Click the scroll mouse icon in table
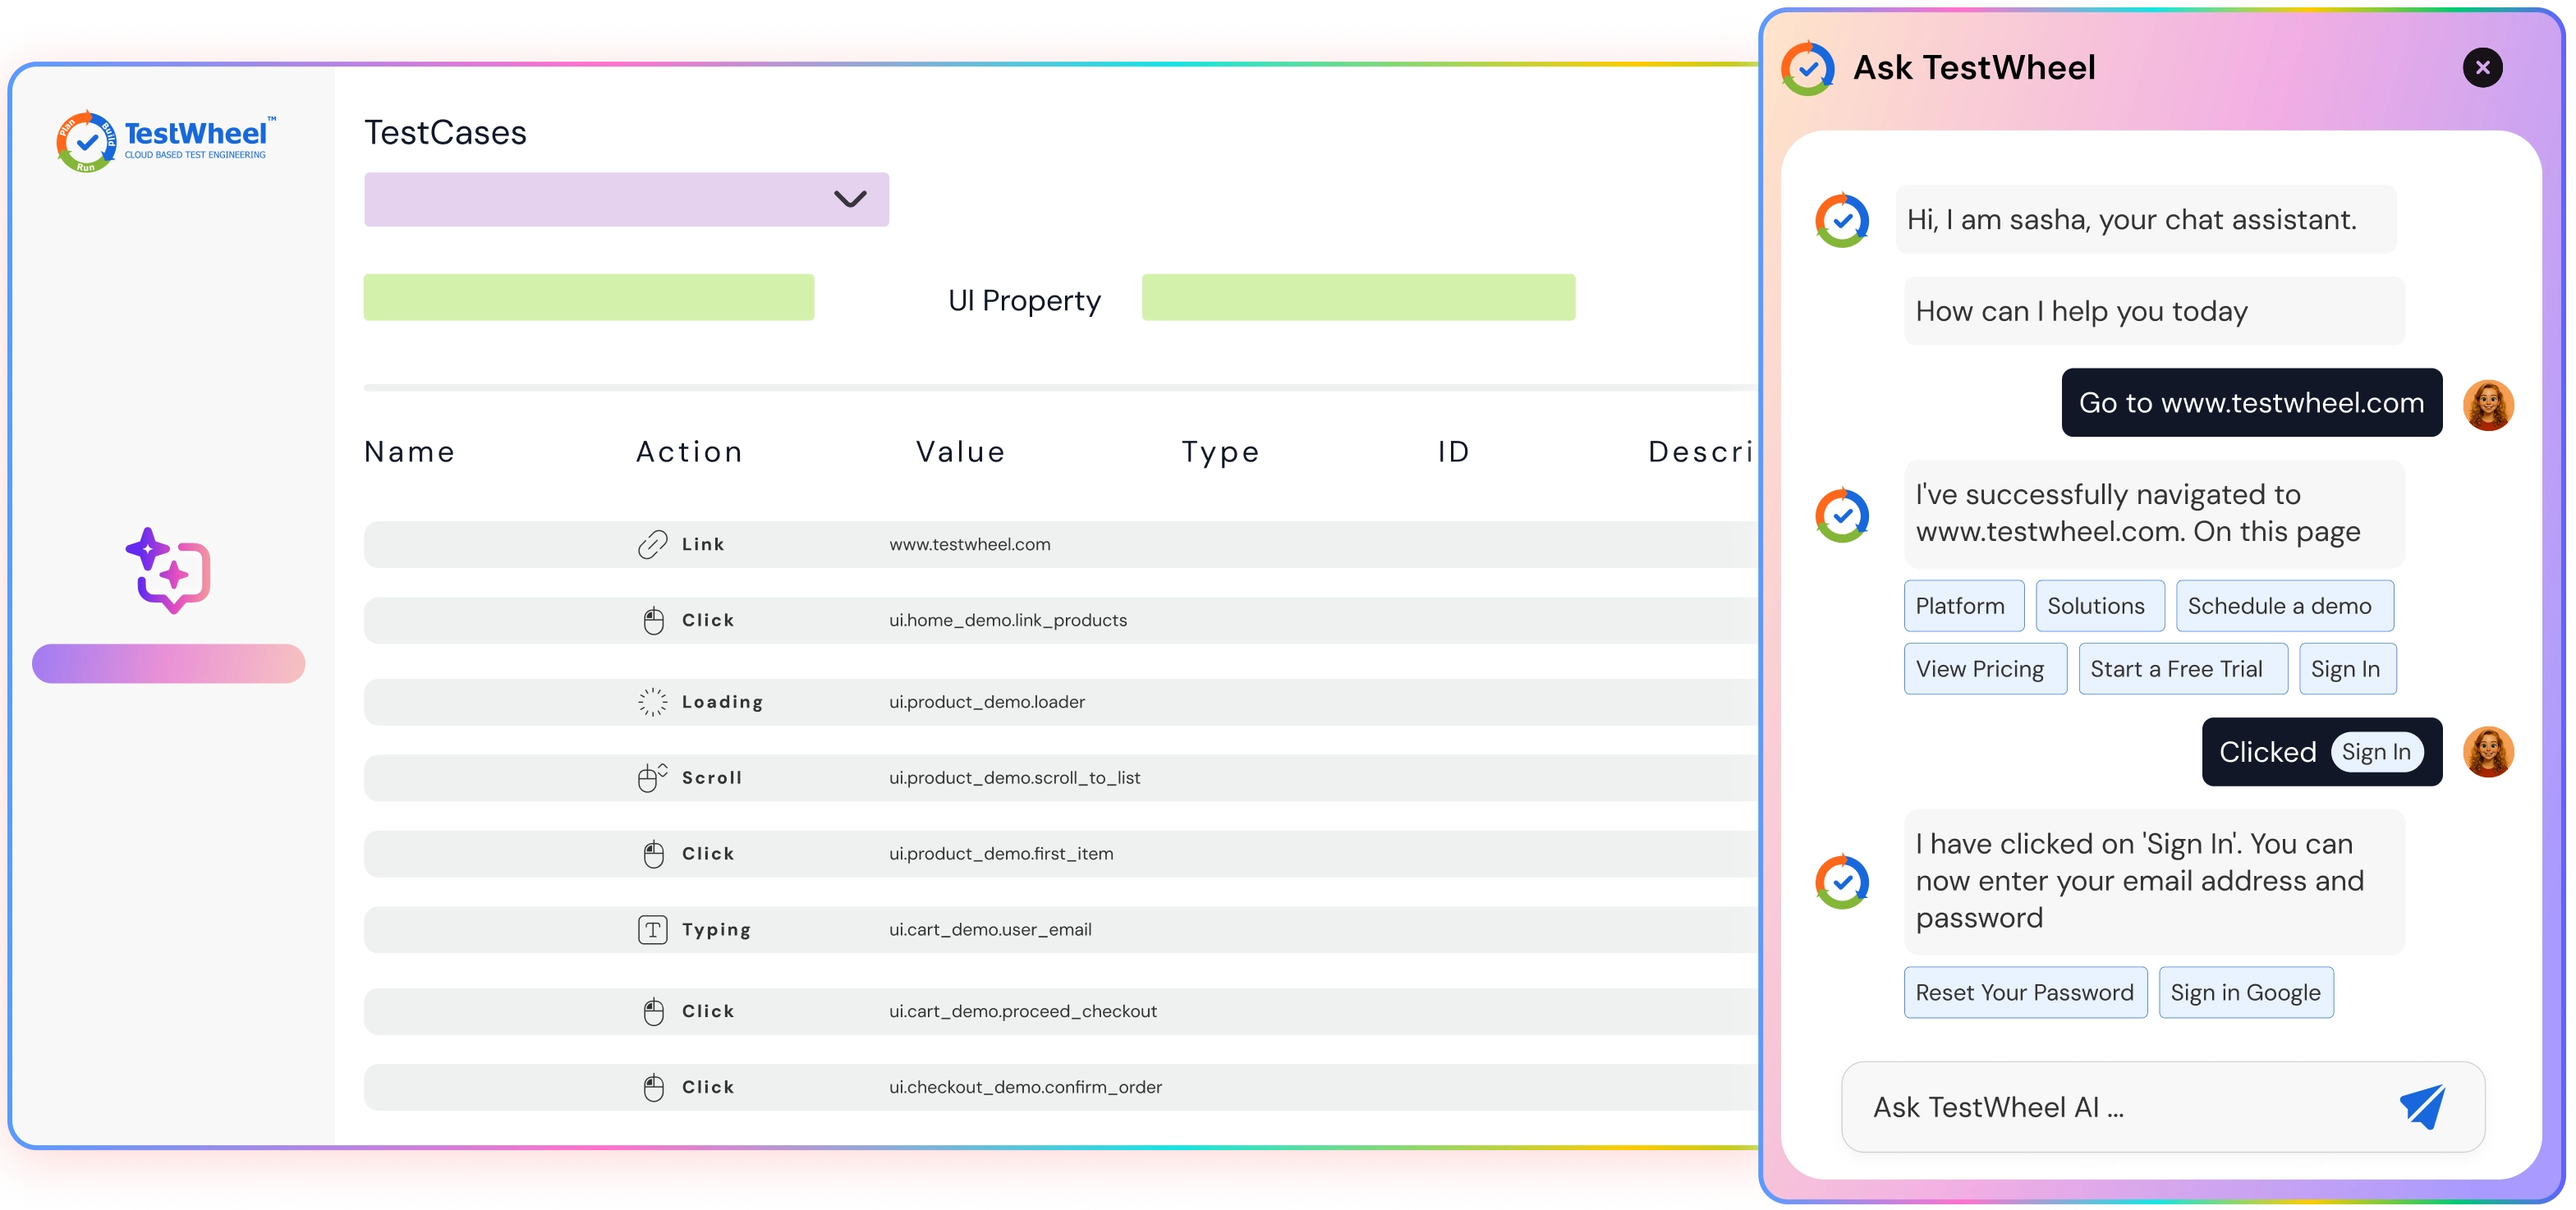2576x1210 pixels. point(652,777)
